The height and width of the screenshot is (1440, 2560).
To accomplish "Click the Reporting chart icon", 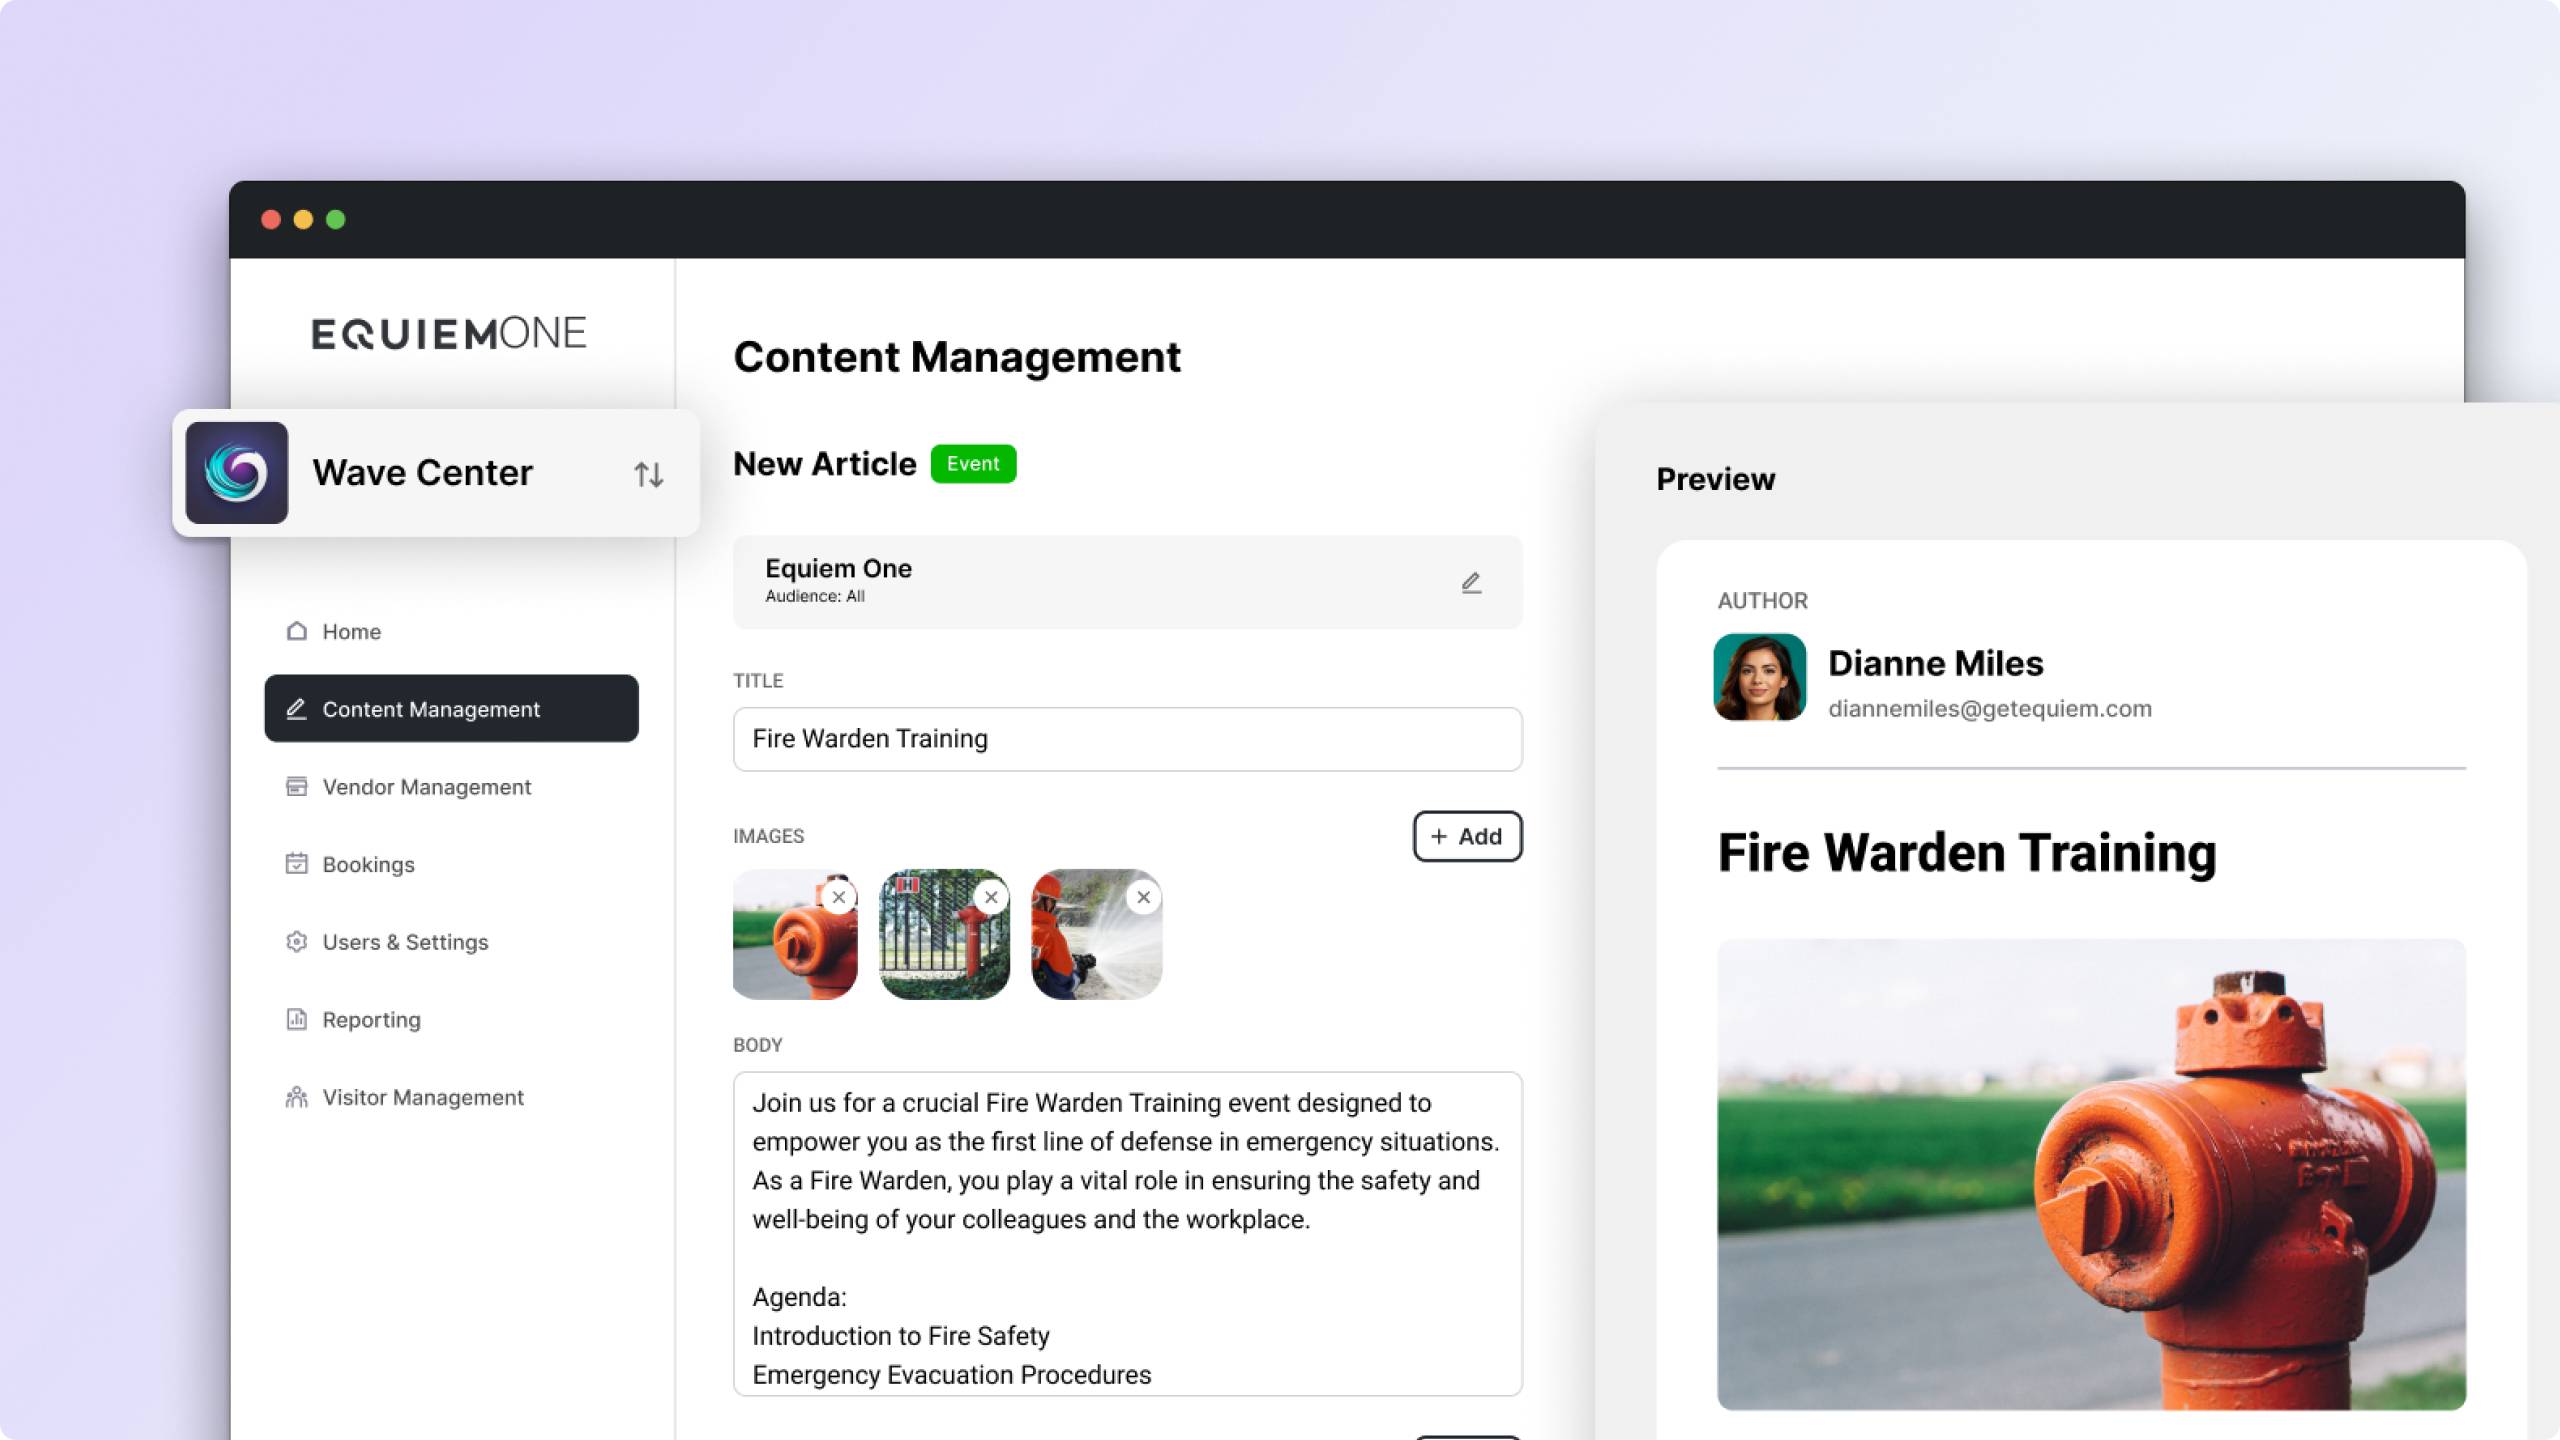I will [x=297, y=1019].
